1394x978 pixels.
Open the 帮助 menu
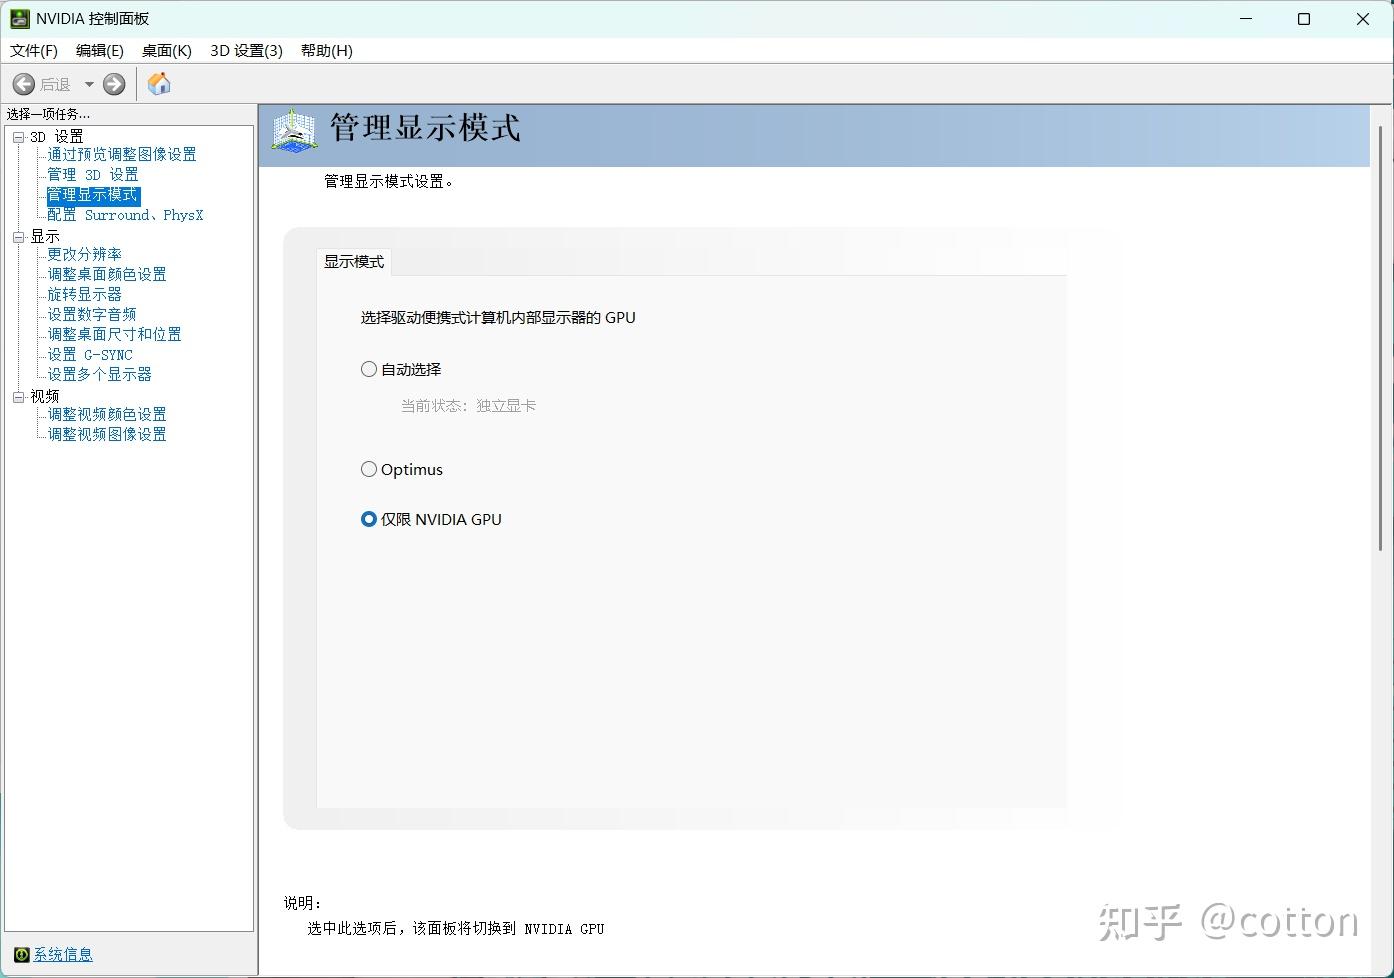(325, 51)
